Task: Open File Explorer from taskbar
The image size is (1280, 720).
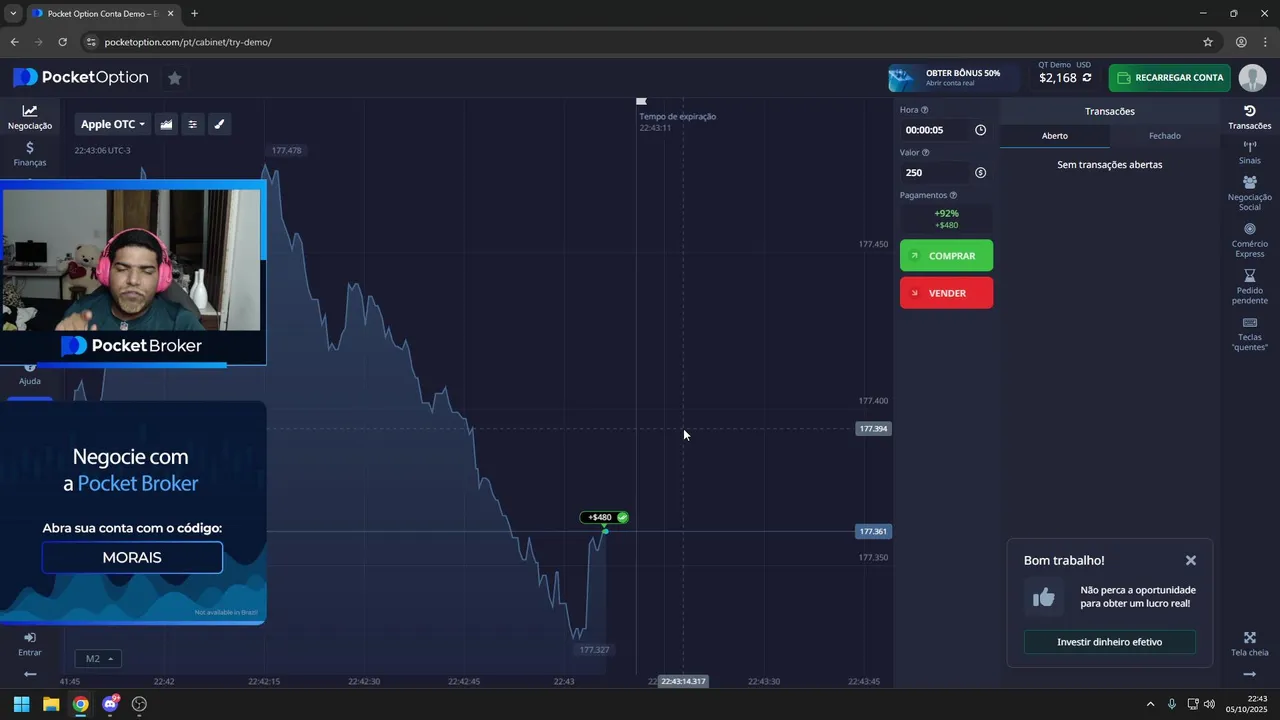Action: [x=51, y=704]
